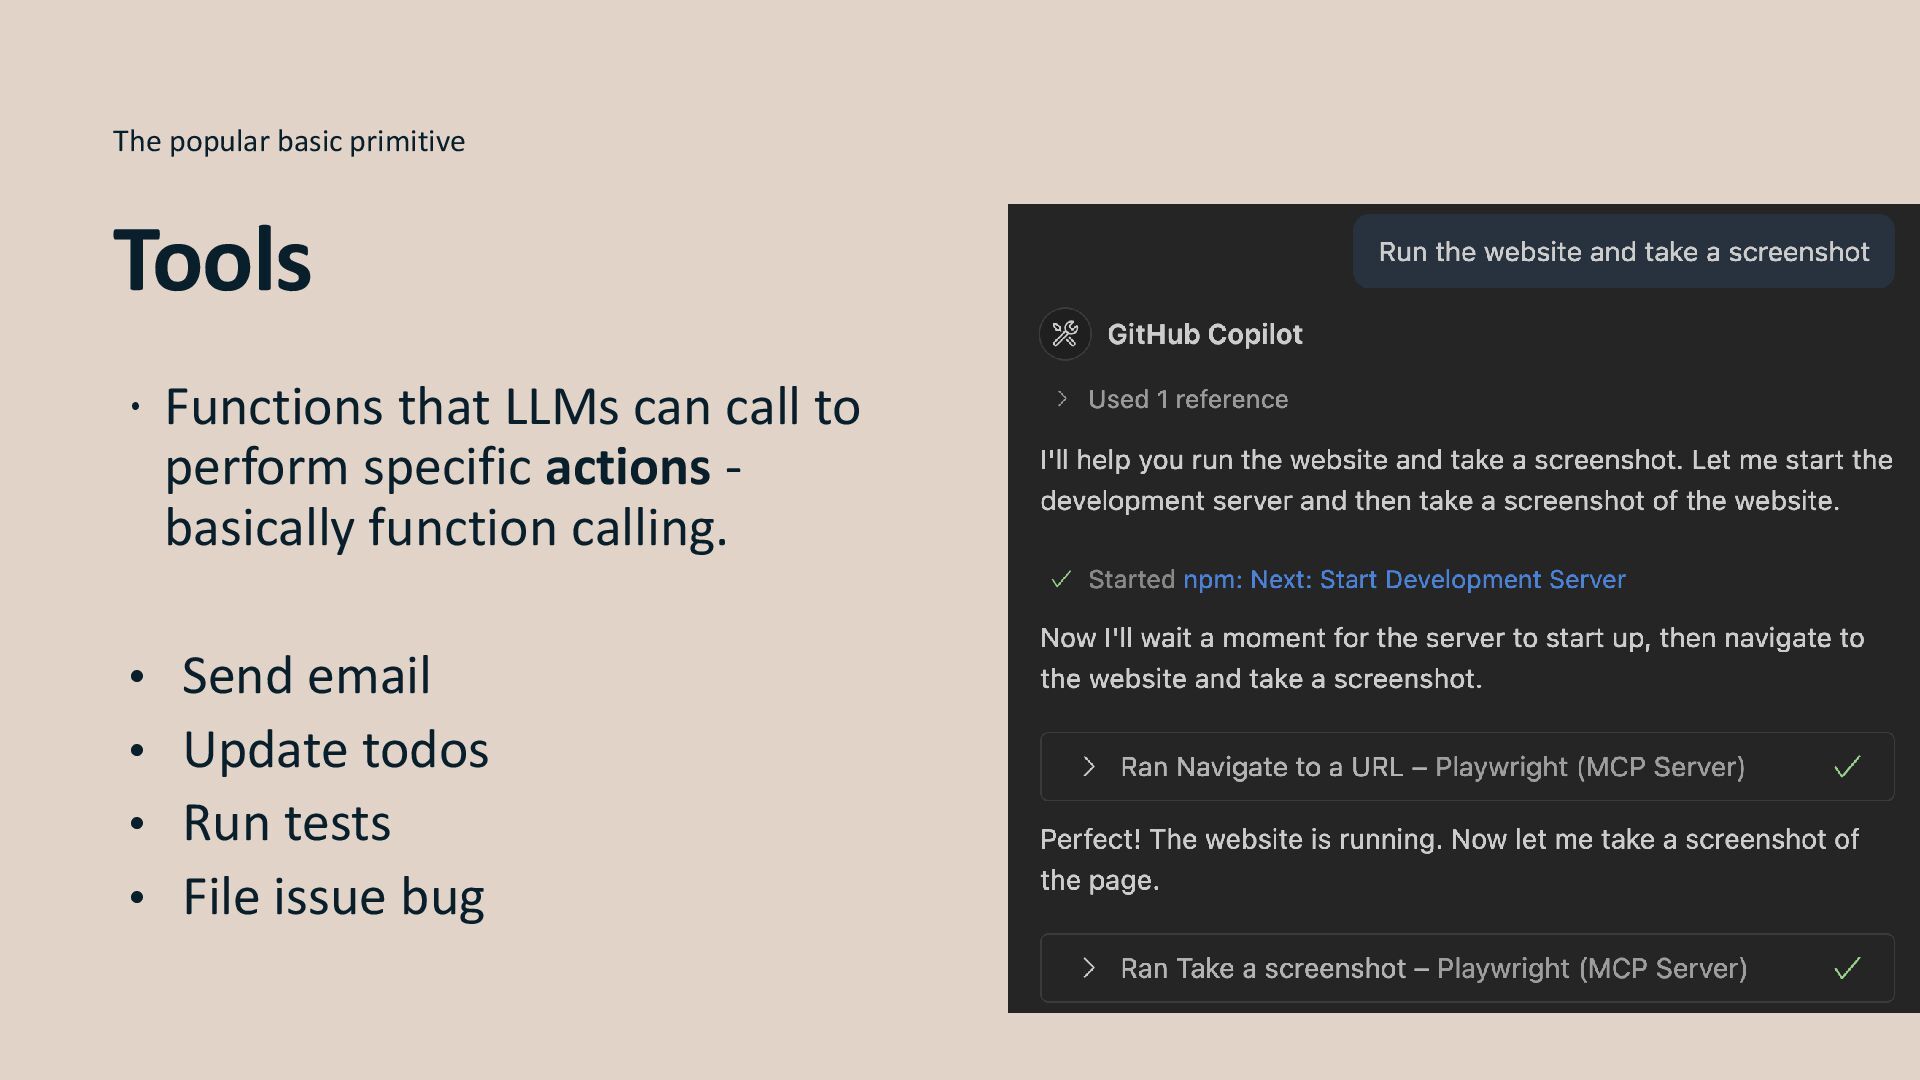Click the checkmark on Navigate to URL row
Viewport: 1920px width, 1080px height.
(x=1847, y=767)
